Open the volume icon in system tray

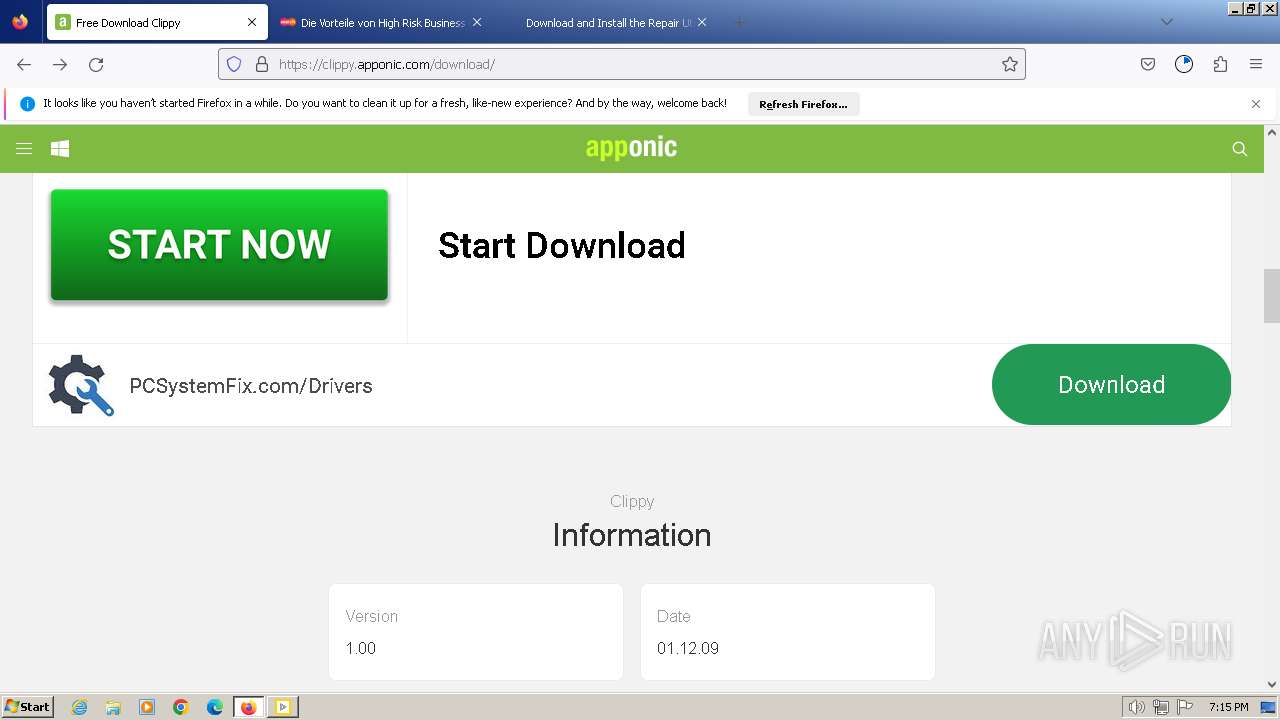[x=1136, y=707]
